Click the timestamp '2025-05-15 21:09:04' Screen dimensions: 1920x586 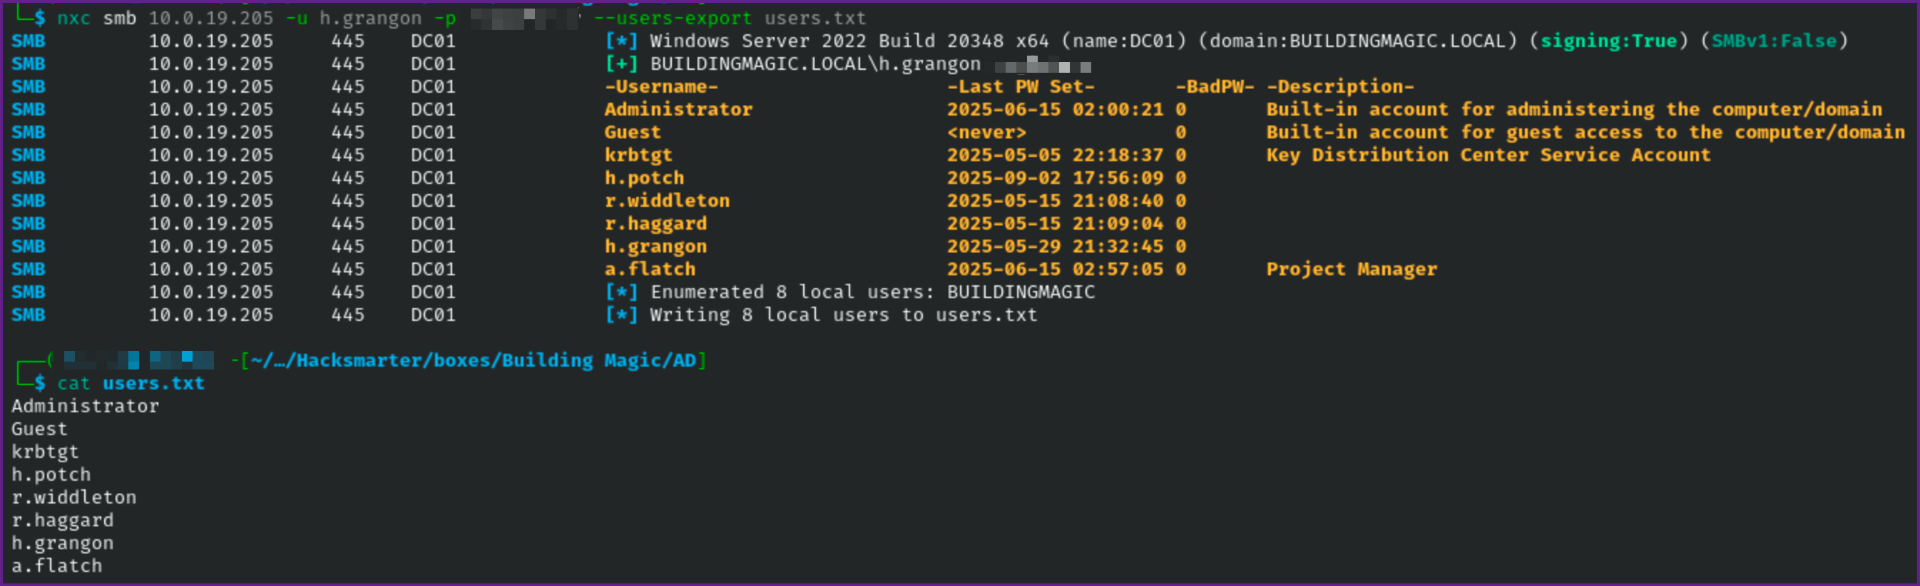tap(1055, 224)
